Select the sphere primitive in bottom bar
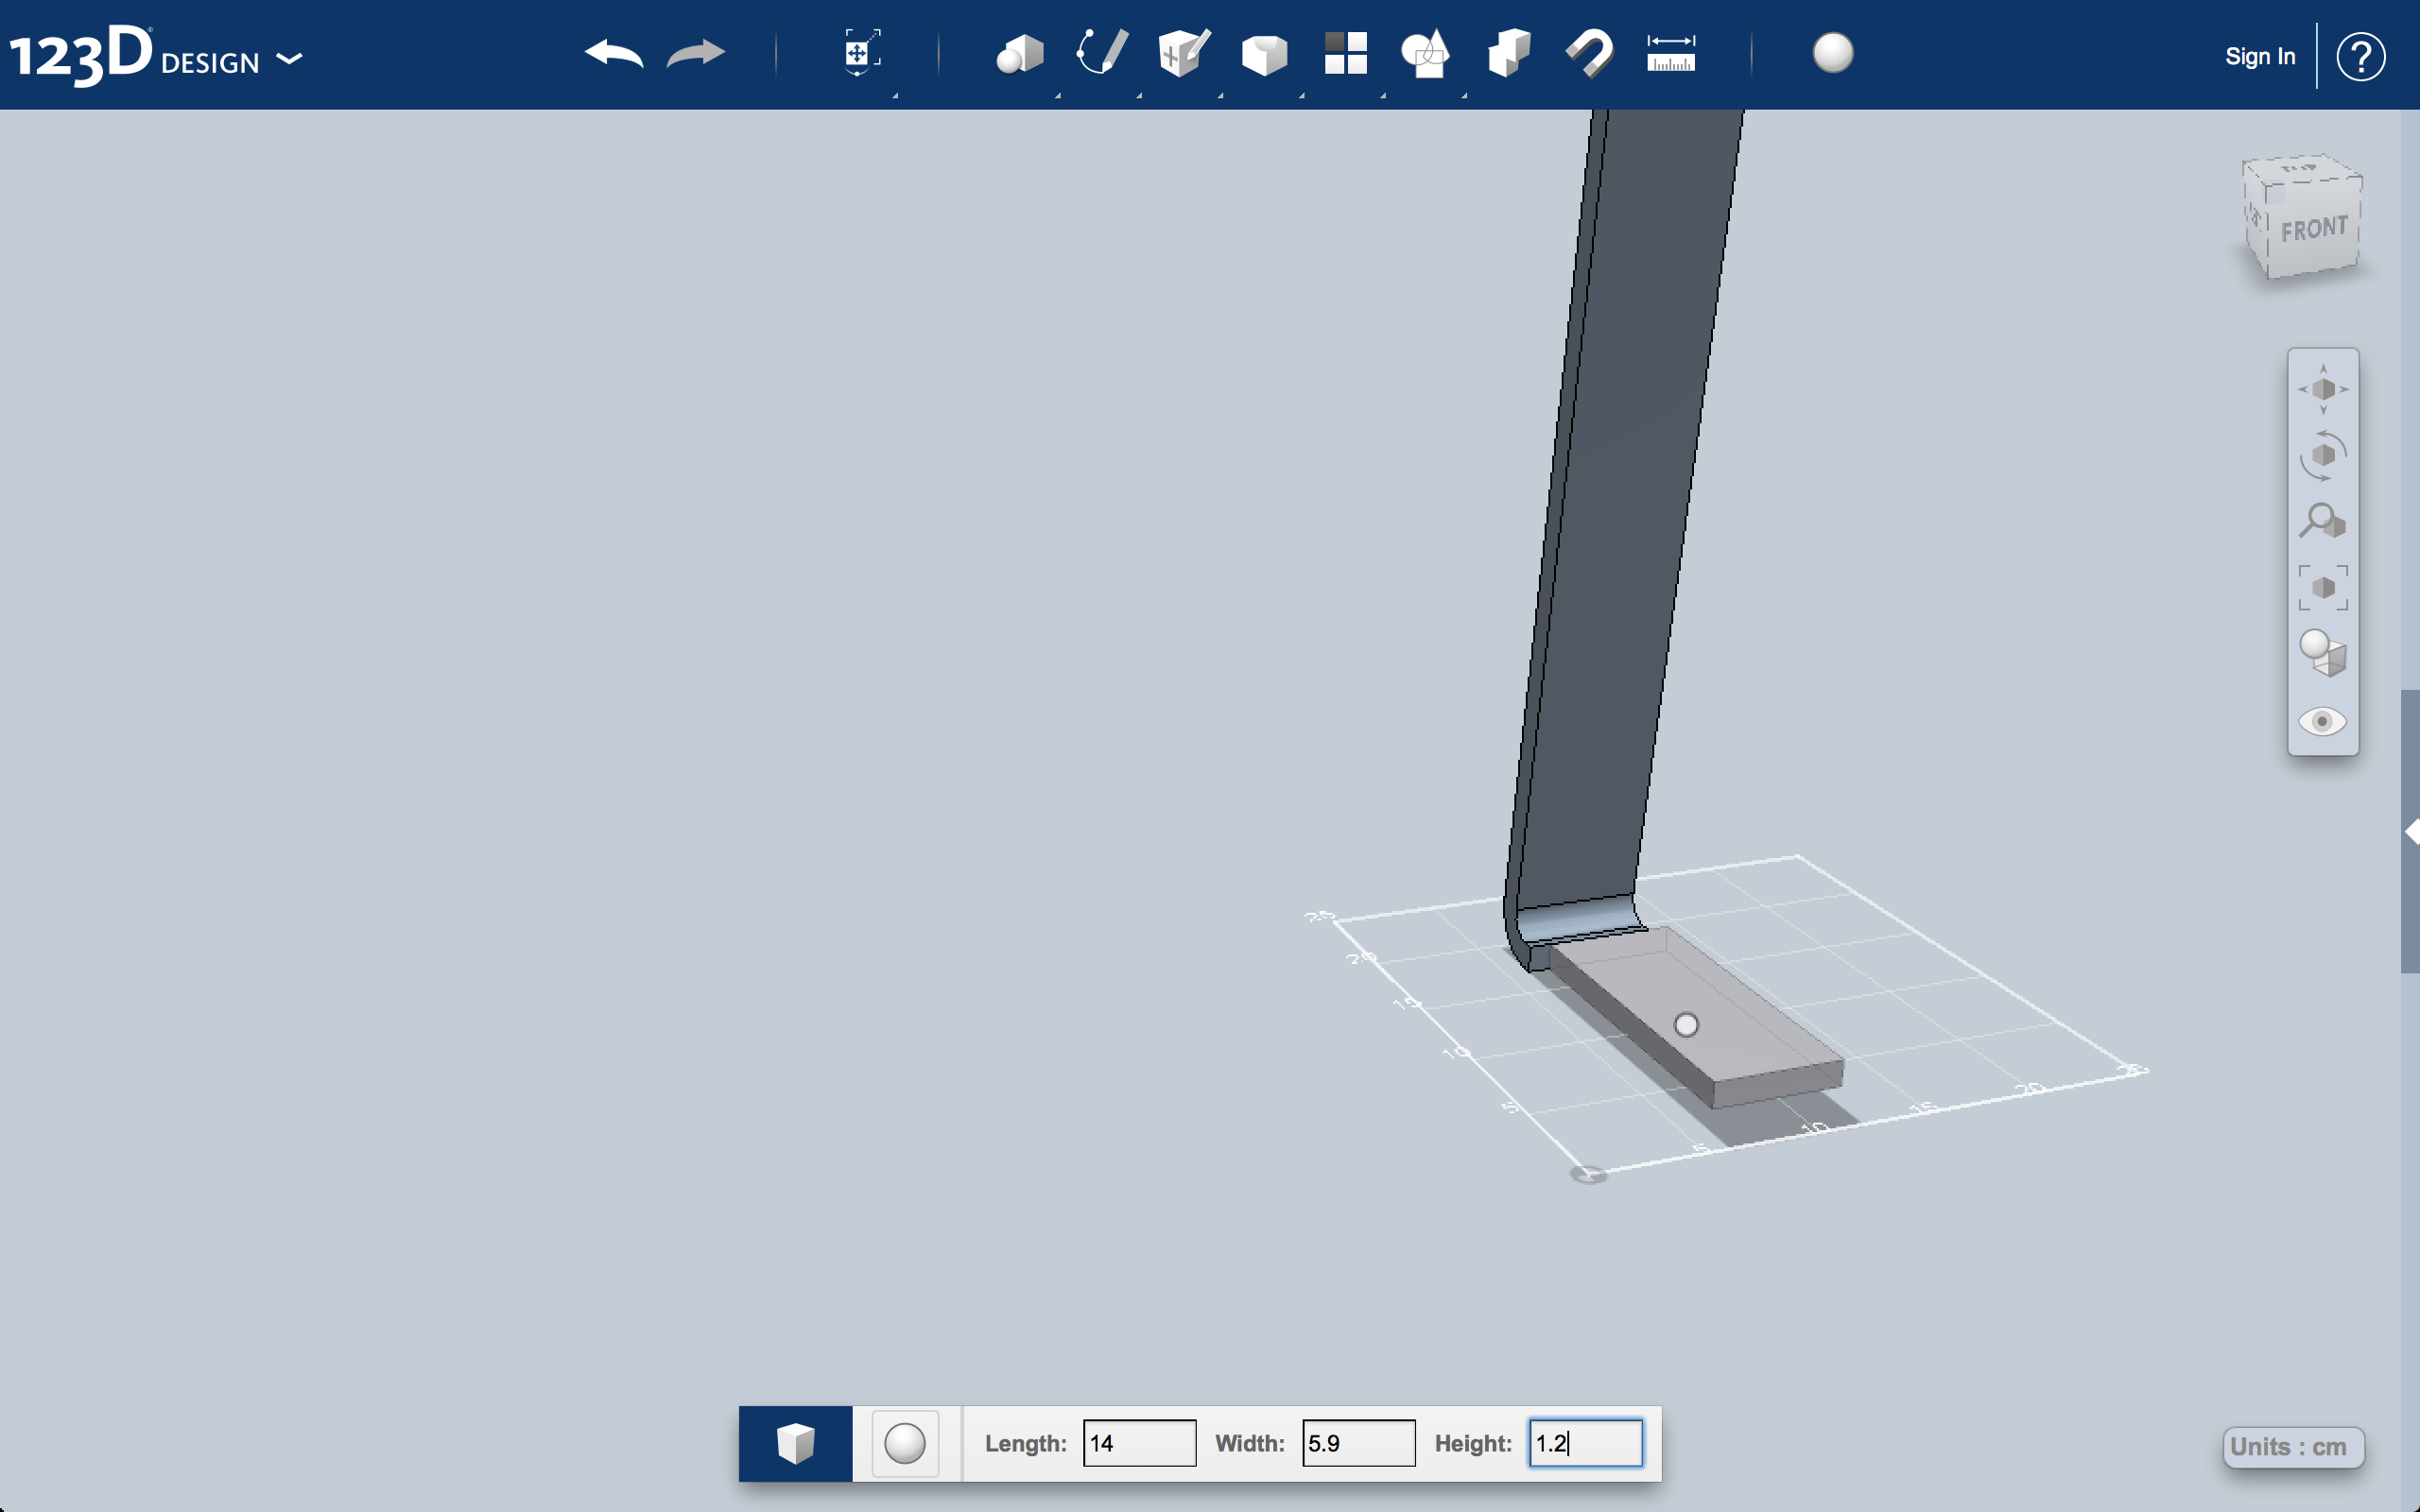Screen dimensions: 2420x1512 coord(905,1443)
